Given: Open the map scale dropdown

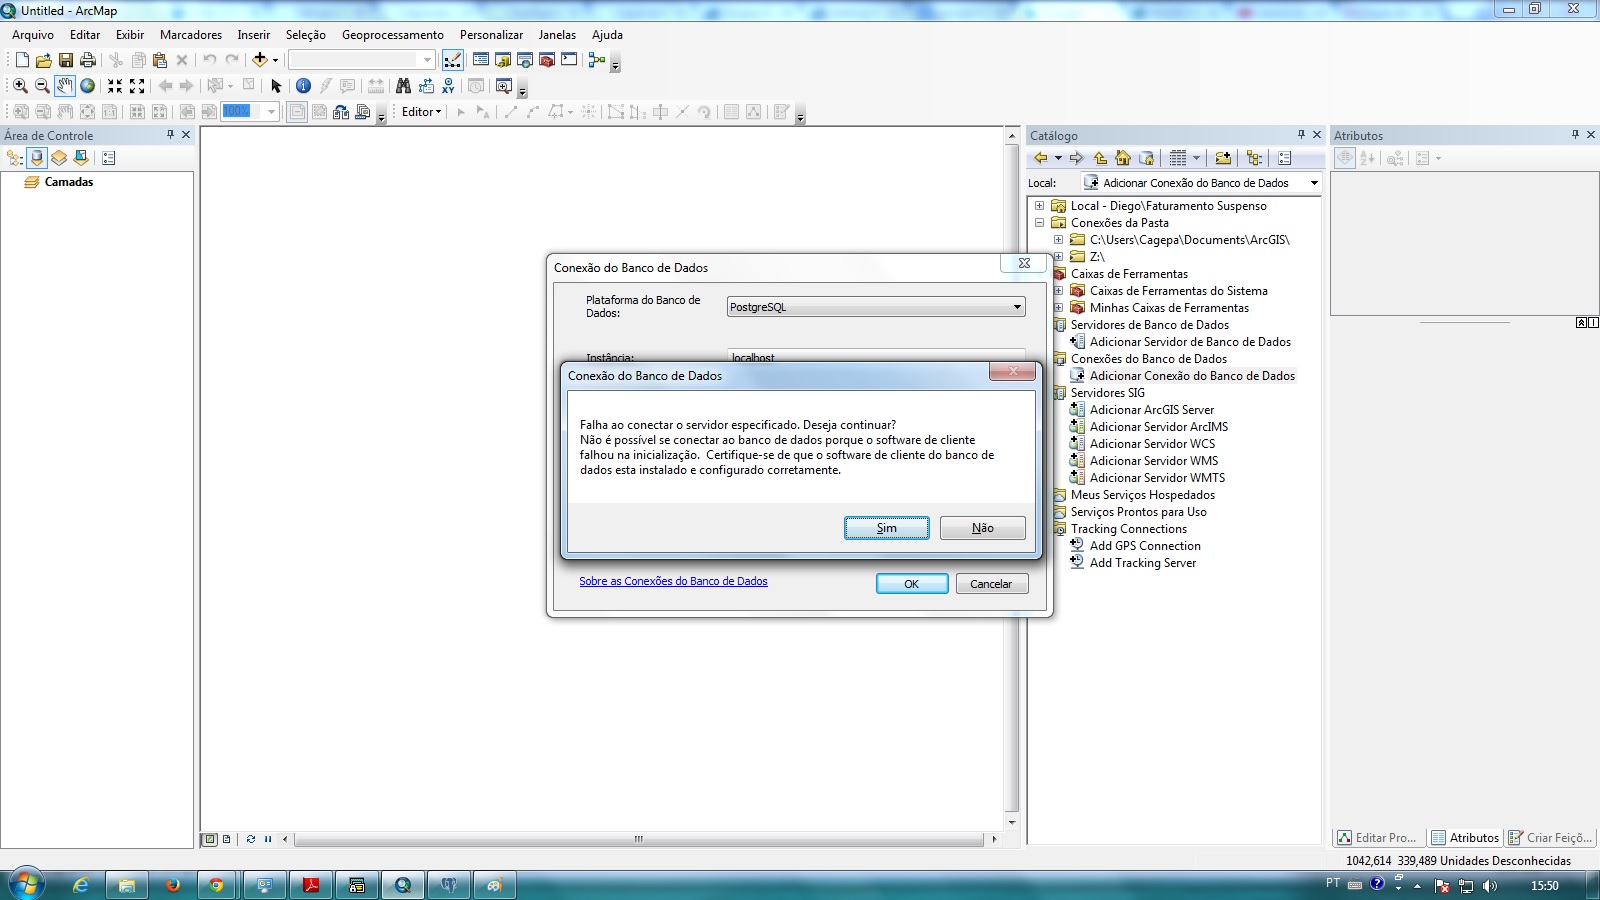Looking at the screenshot, I should pos(427,60).
